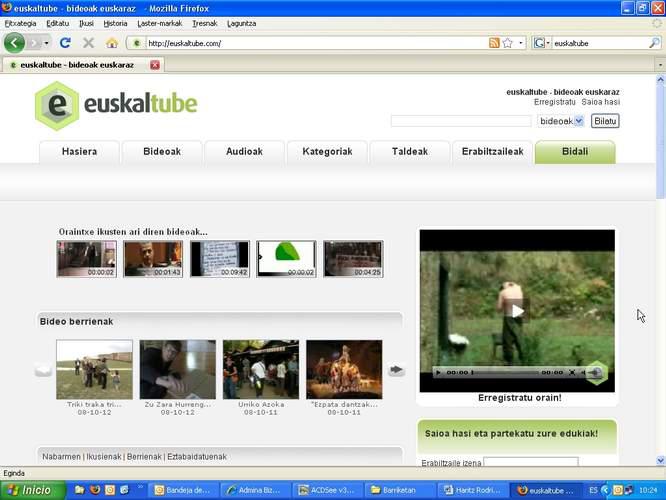Viewport: 666px width, 500px height.
Task: Click the Firefox quick launch icon
Action: tap(95, 490)
